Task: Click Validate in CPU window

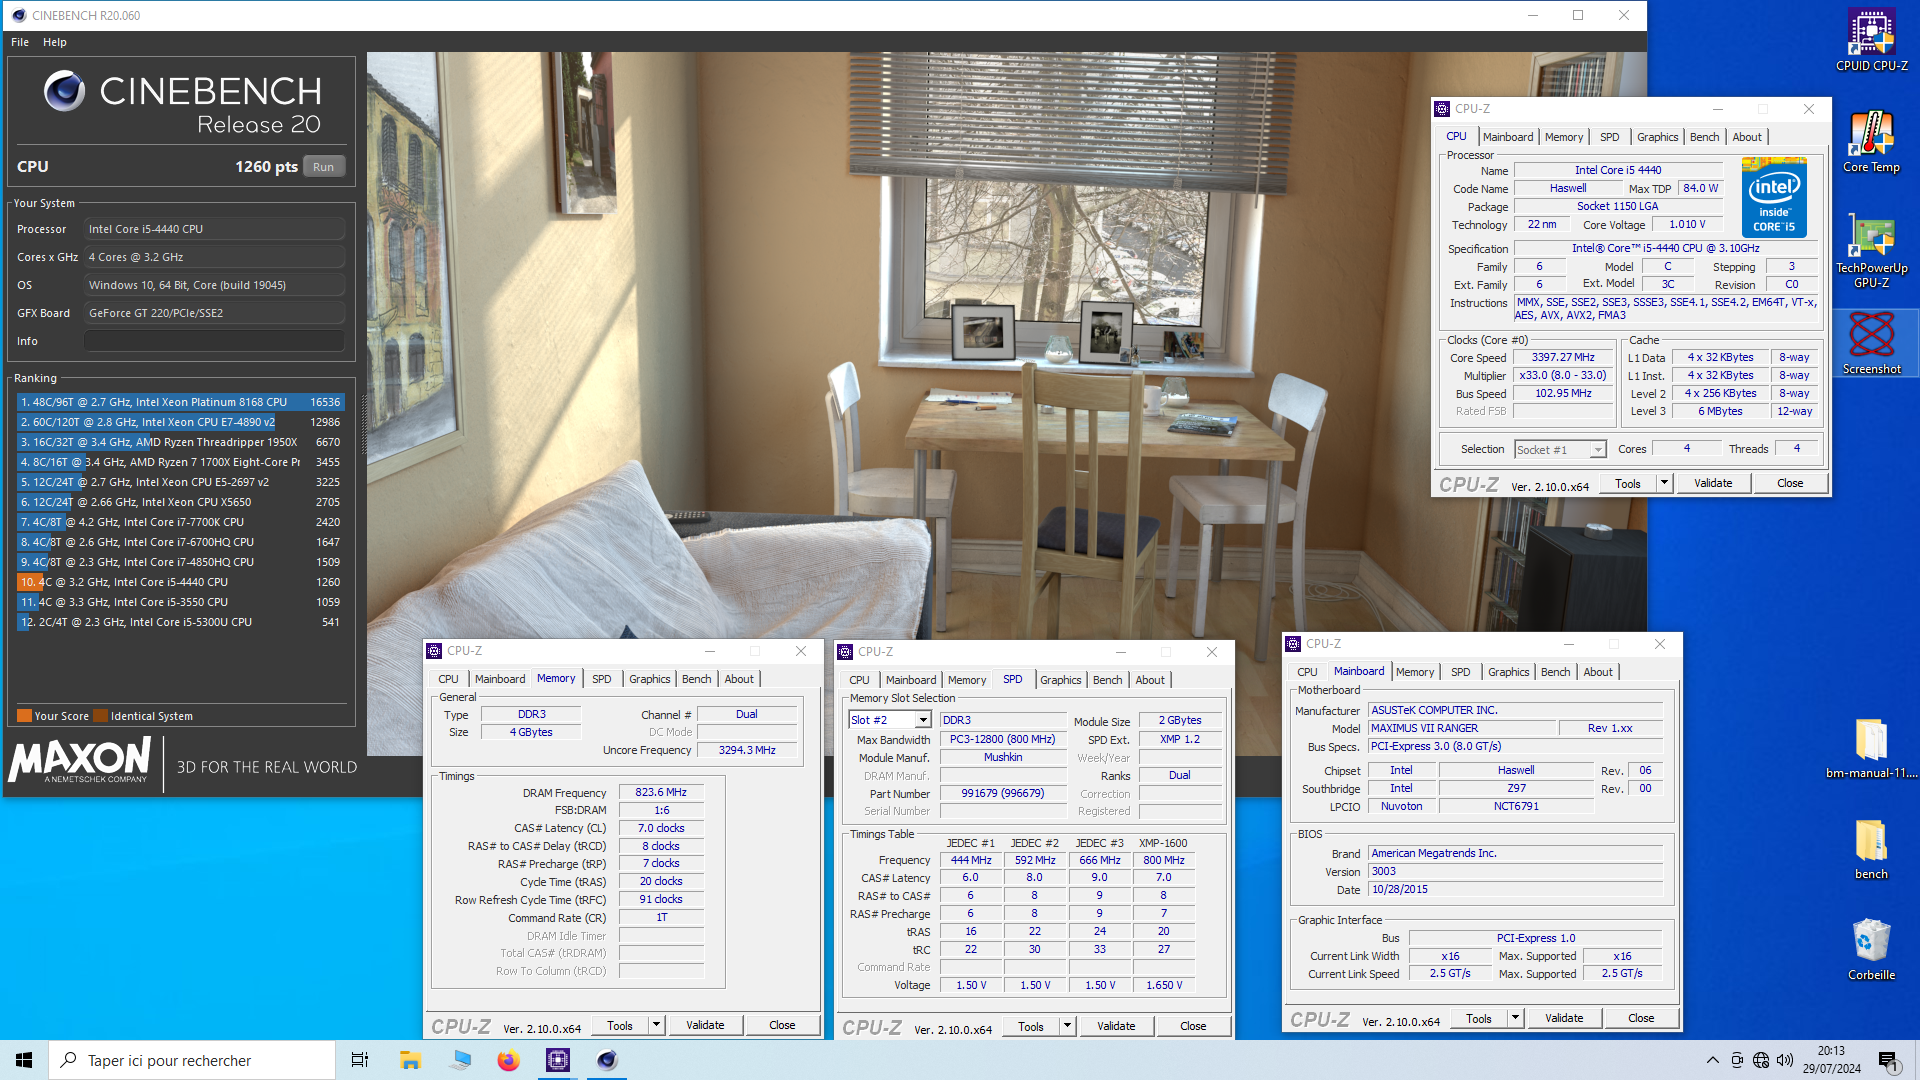Action: click(1713, 483)
